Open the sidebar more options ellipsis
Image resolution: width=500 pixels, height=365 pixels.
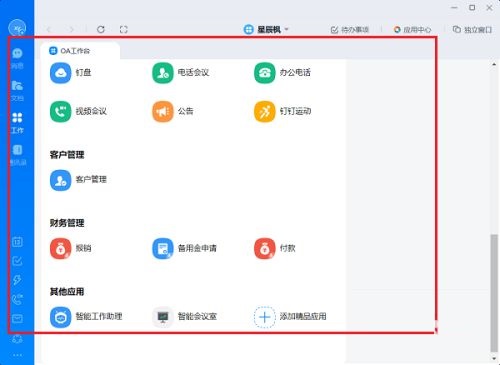tap(17, 355)
